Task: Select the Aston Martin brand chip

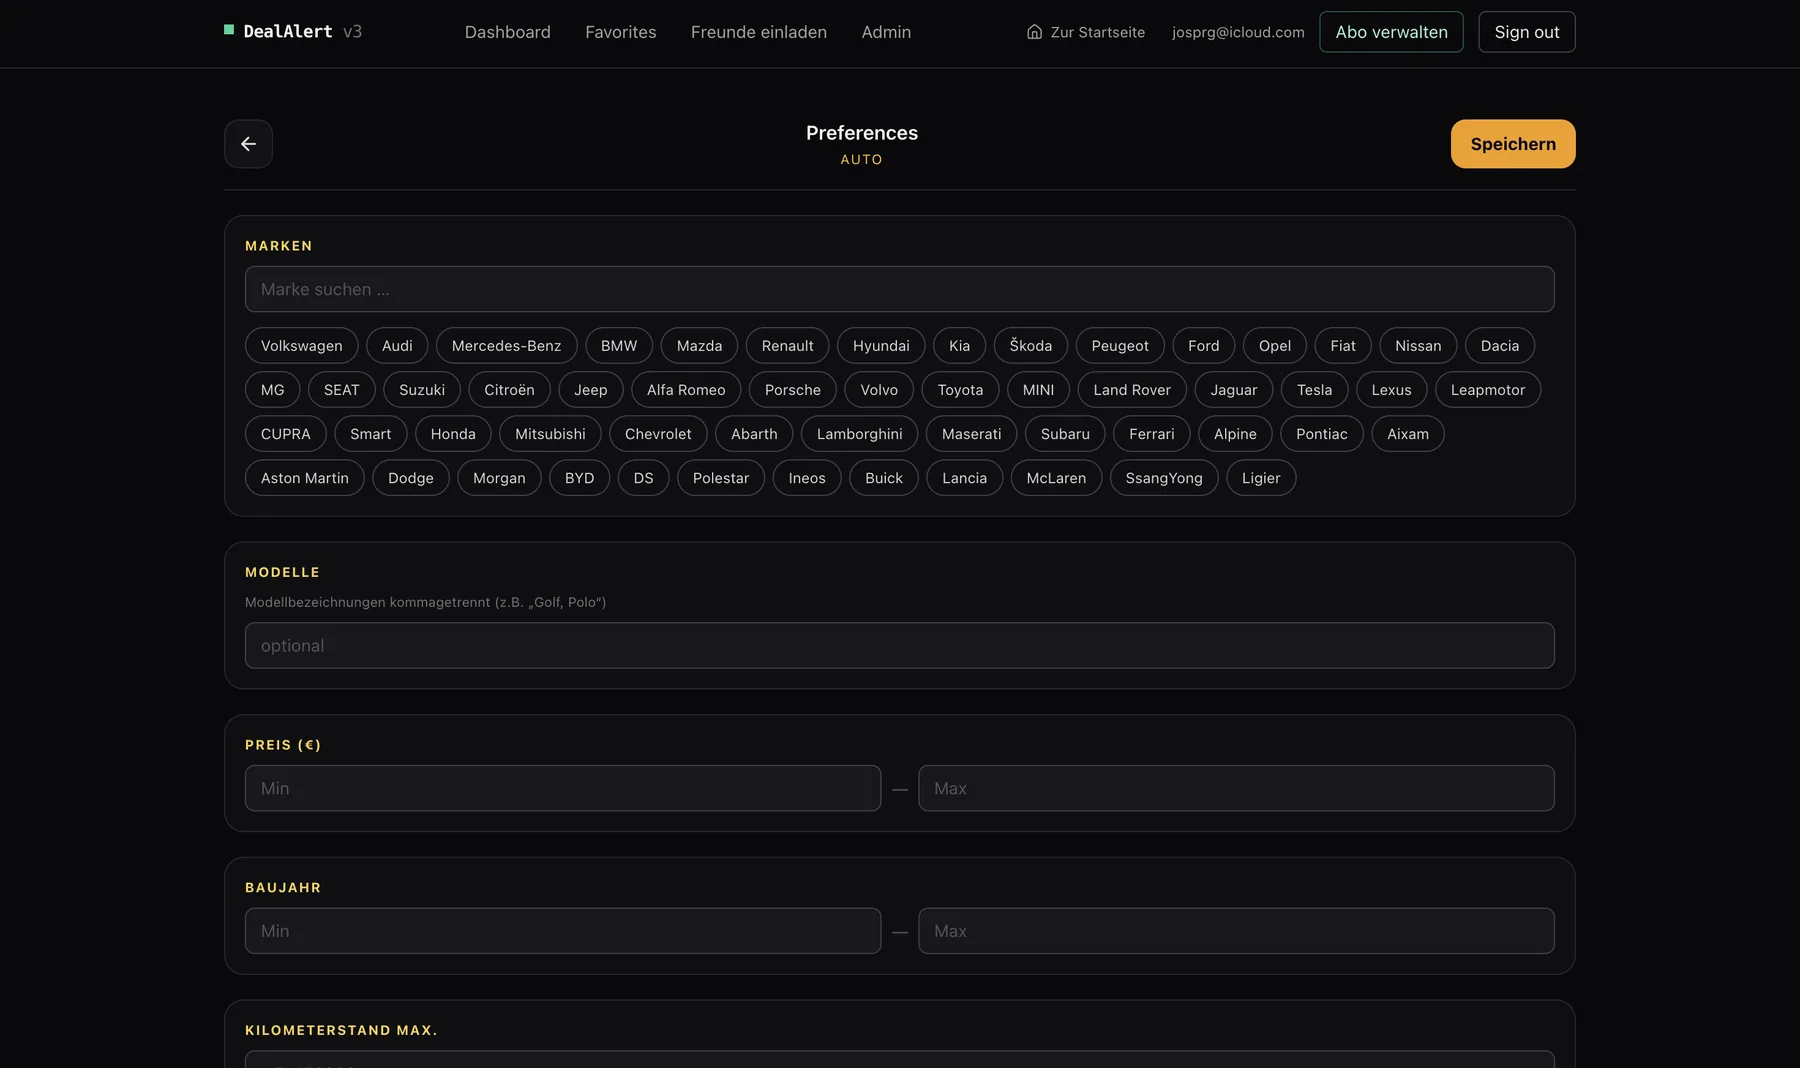Action: (305, 478)
